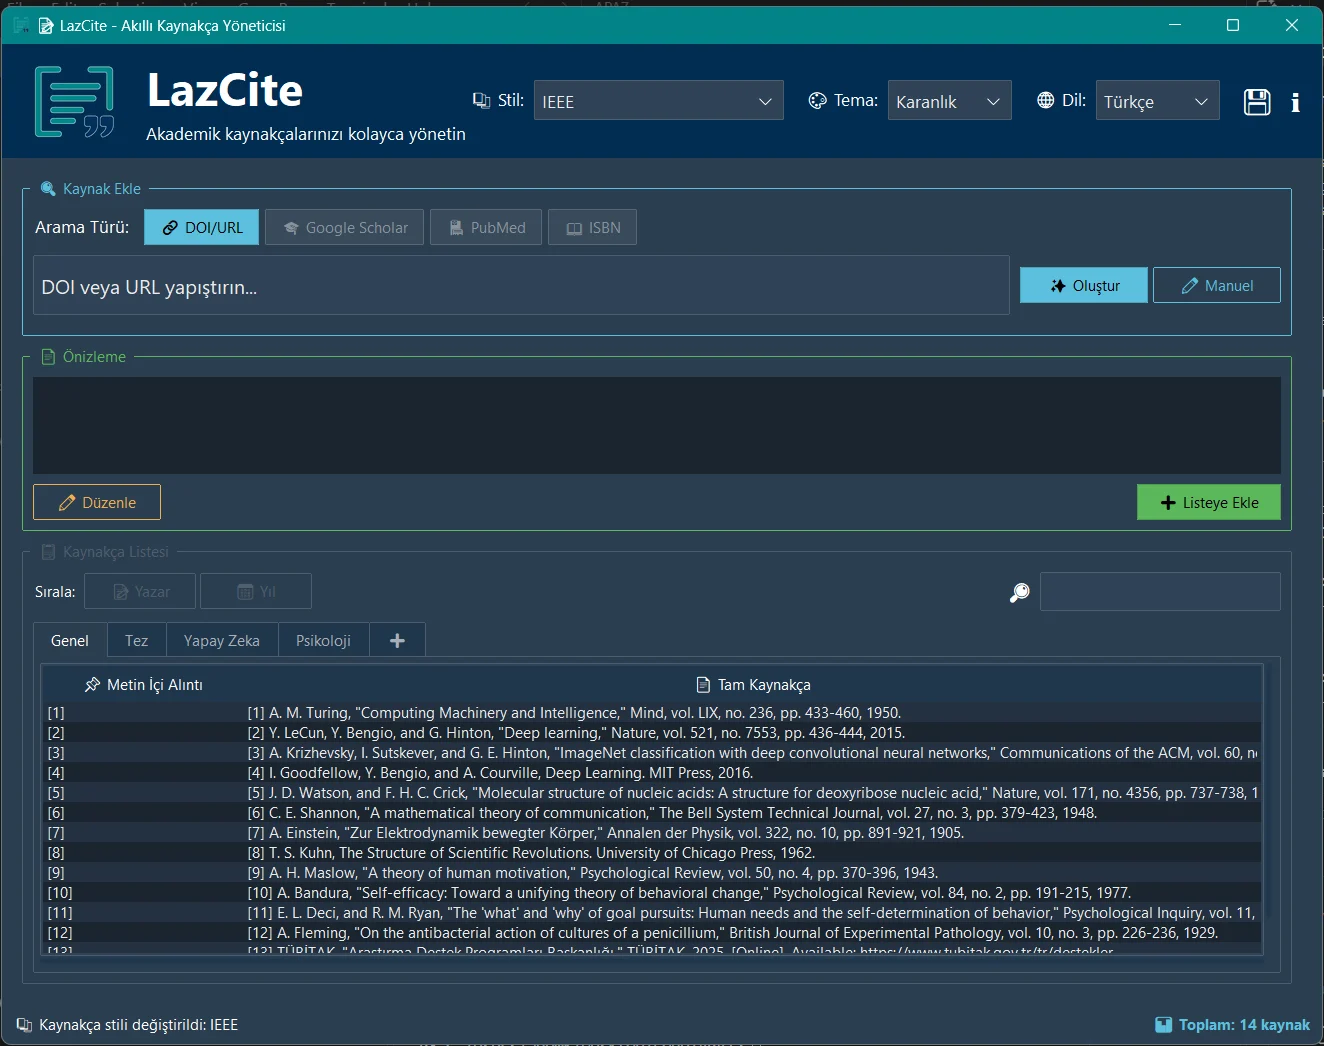Viewport: 1324px width, 1046px height.
Task: Click the plus tab to add a category
Action: [x=397, y=640]
